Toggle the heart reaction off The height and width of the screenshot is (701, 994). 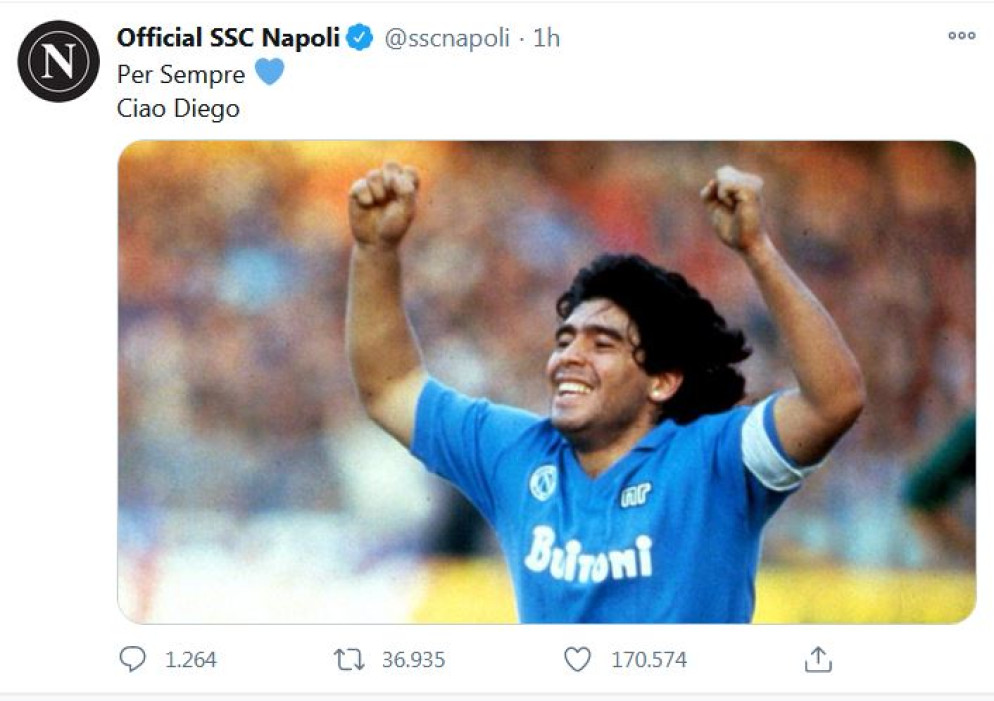tap(576, 659)
